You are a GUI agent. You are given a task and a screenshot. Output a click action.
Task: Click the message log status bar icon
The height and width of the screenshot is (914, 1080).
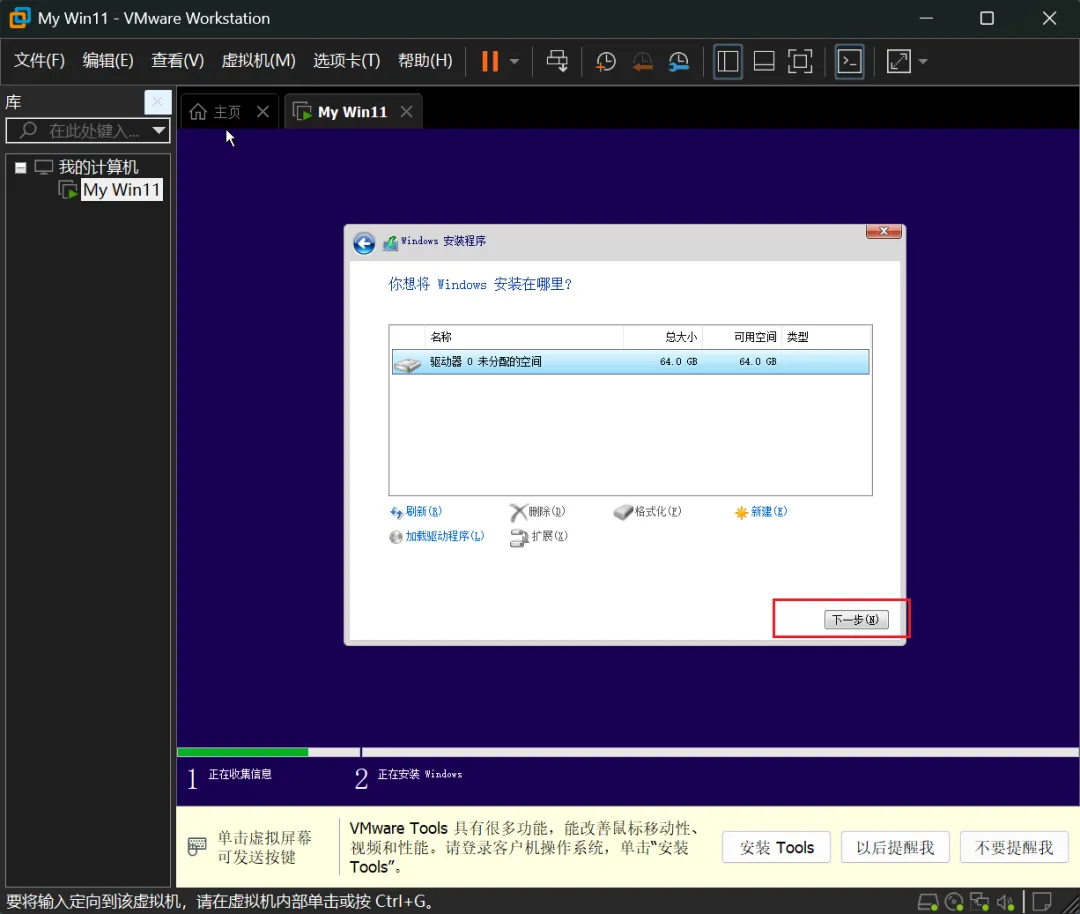click(1041, 901)
